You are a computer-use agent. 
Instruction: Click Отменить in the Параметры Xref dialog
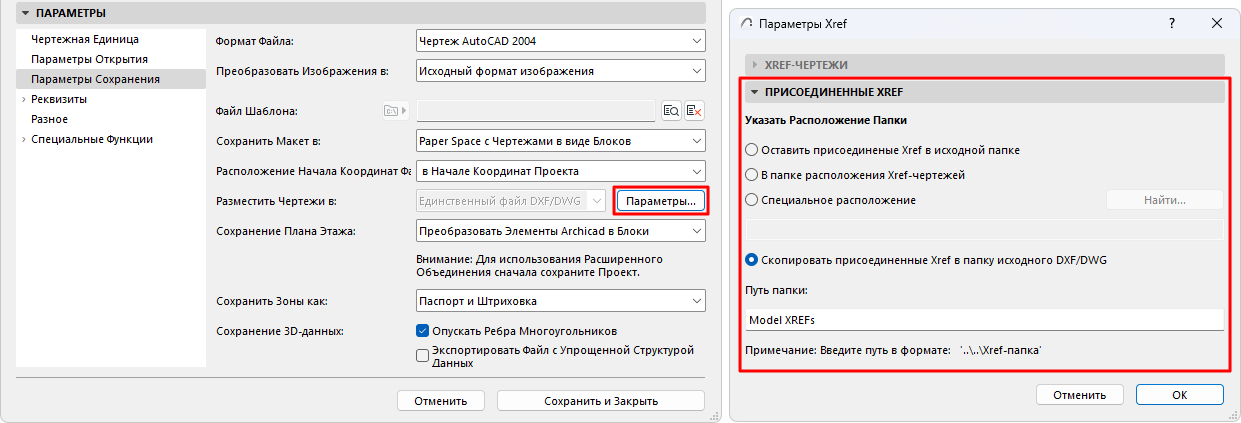coord(1079,395)
